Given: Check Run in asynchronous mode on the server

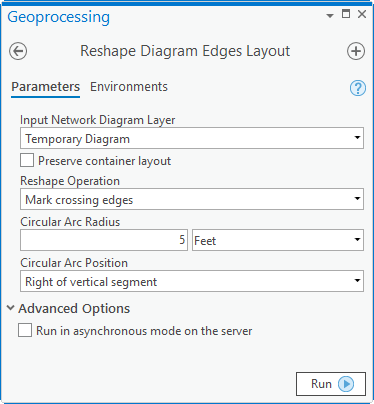Looking at the screenshot, I should [x=25, y=330].
